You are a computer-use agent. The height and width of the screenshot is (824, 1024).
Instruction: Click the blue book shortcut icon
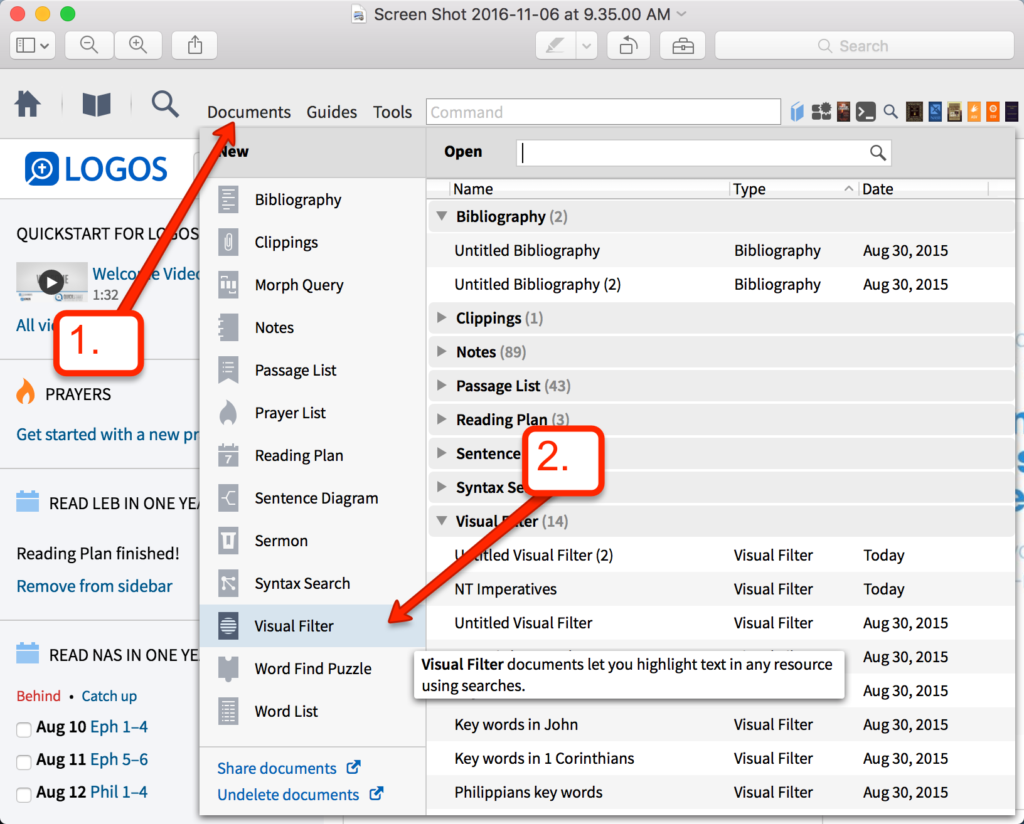pos(797,112)
